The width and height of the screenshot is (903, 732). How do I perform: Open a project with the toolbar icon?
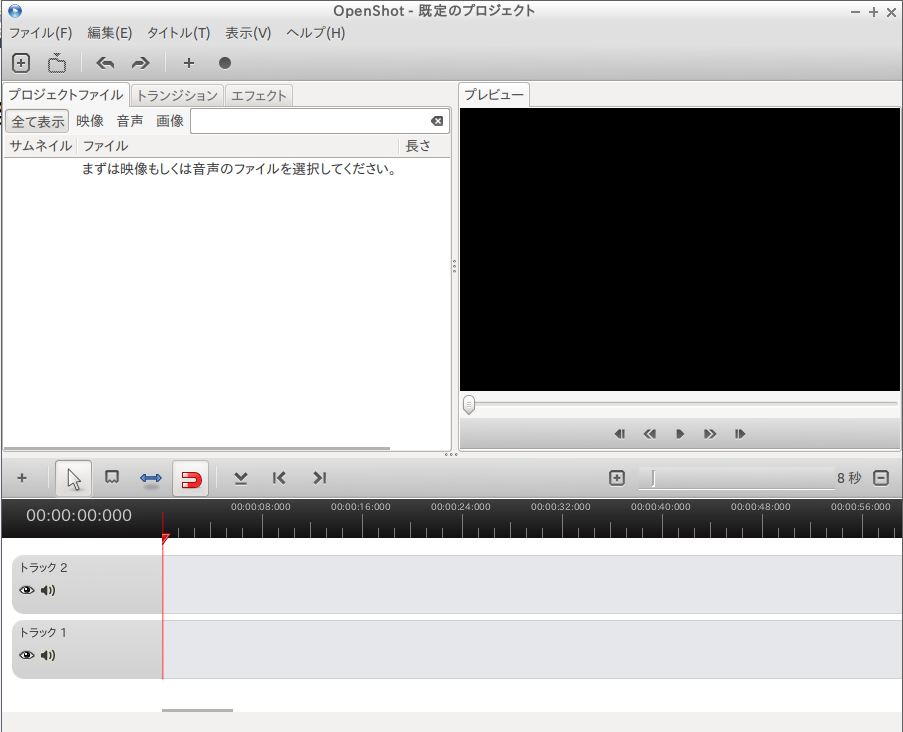56,63
